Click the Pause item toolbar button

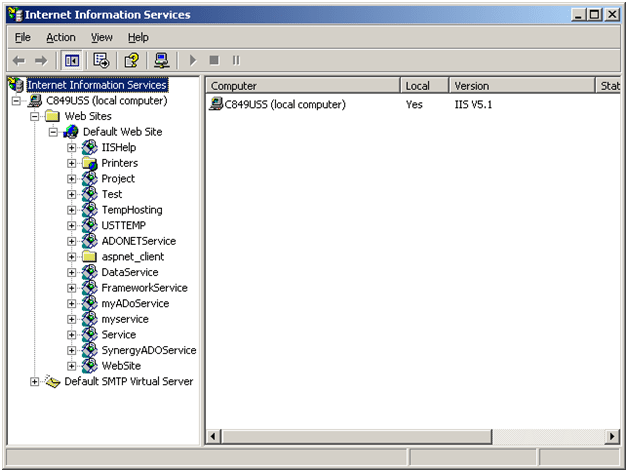coord(236,61)
